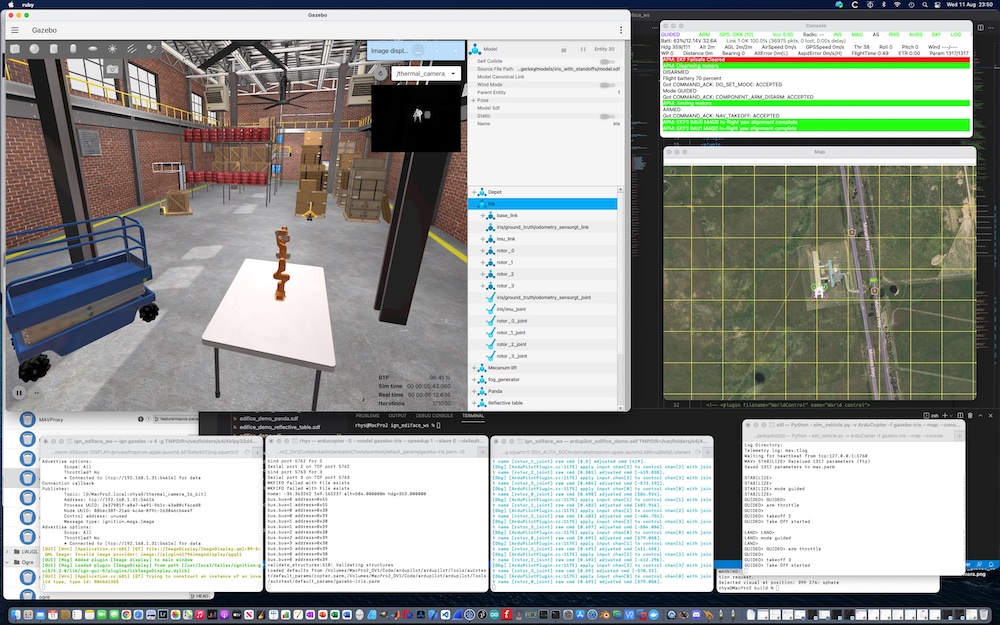Screen dimensions: 1000x625
Task: Pause the Gazebo simulation
Action: pyautogui.click(x=19, y=392)
